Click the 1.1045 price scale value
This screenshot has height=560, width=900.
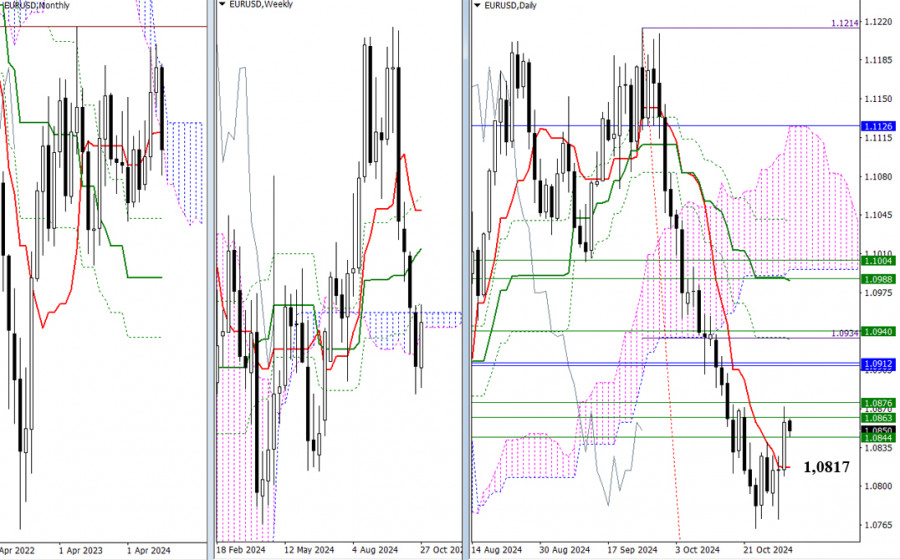[x=878, y=215]
